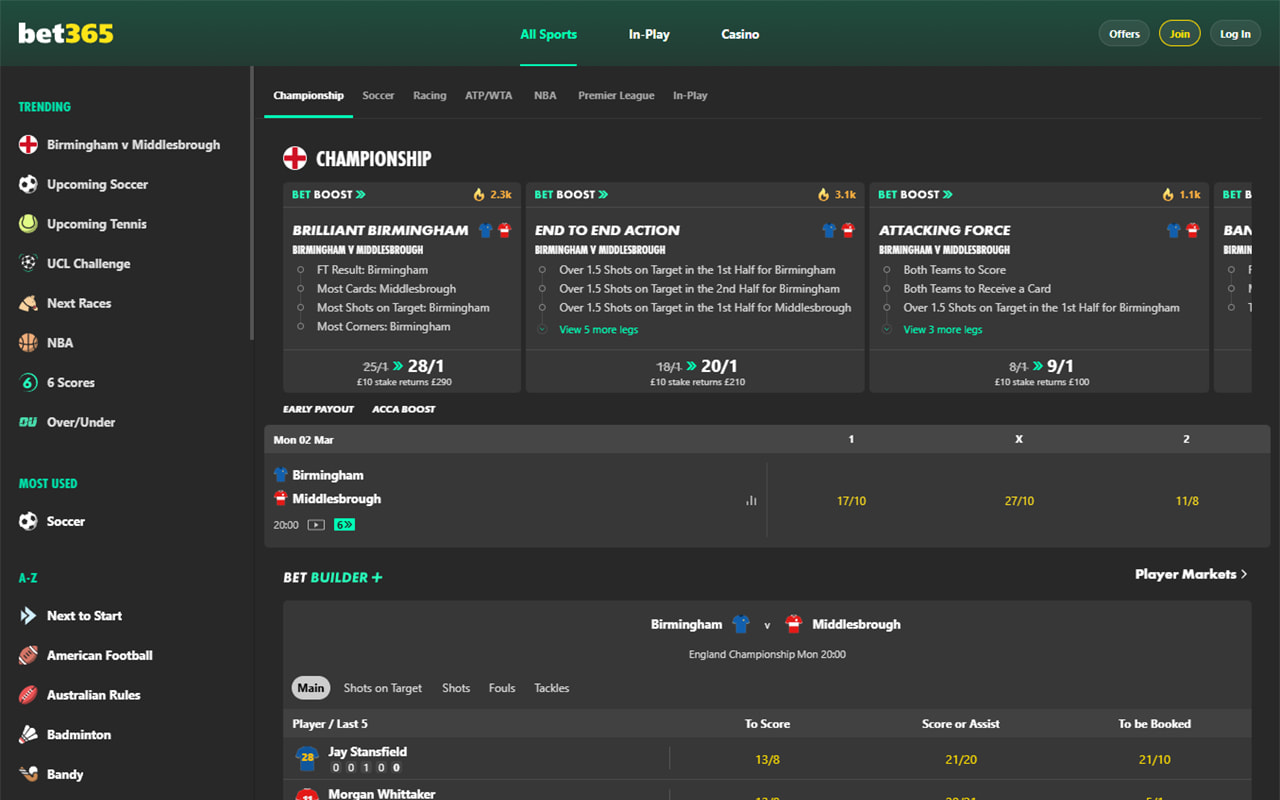The height and width of the screenshot is (800, 1280).
Task: Click the Badminton shuttlecock icon
Action: (x=28, y=735)
